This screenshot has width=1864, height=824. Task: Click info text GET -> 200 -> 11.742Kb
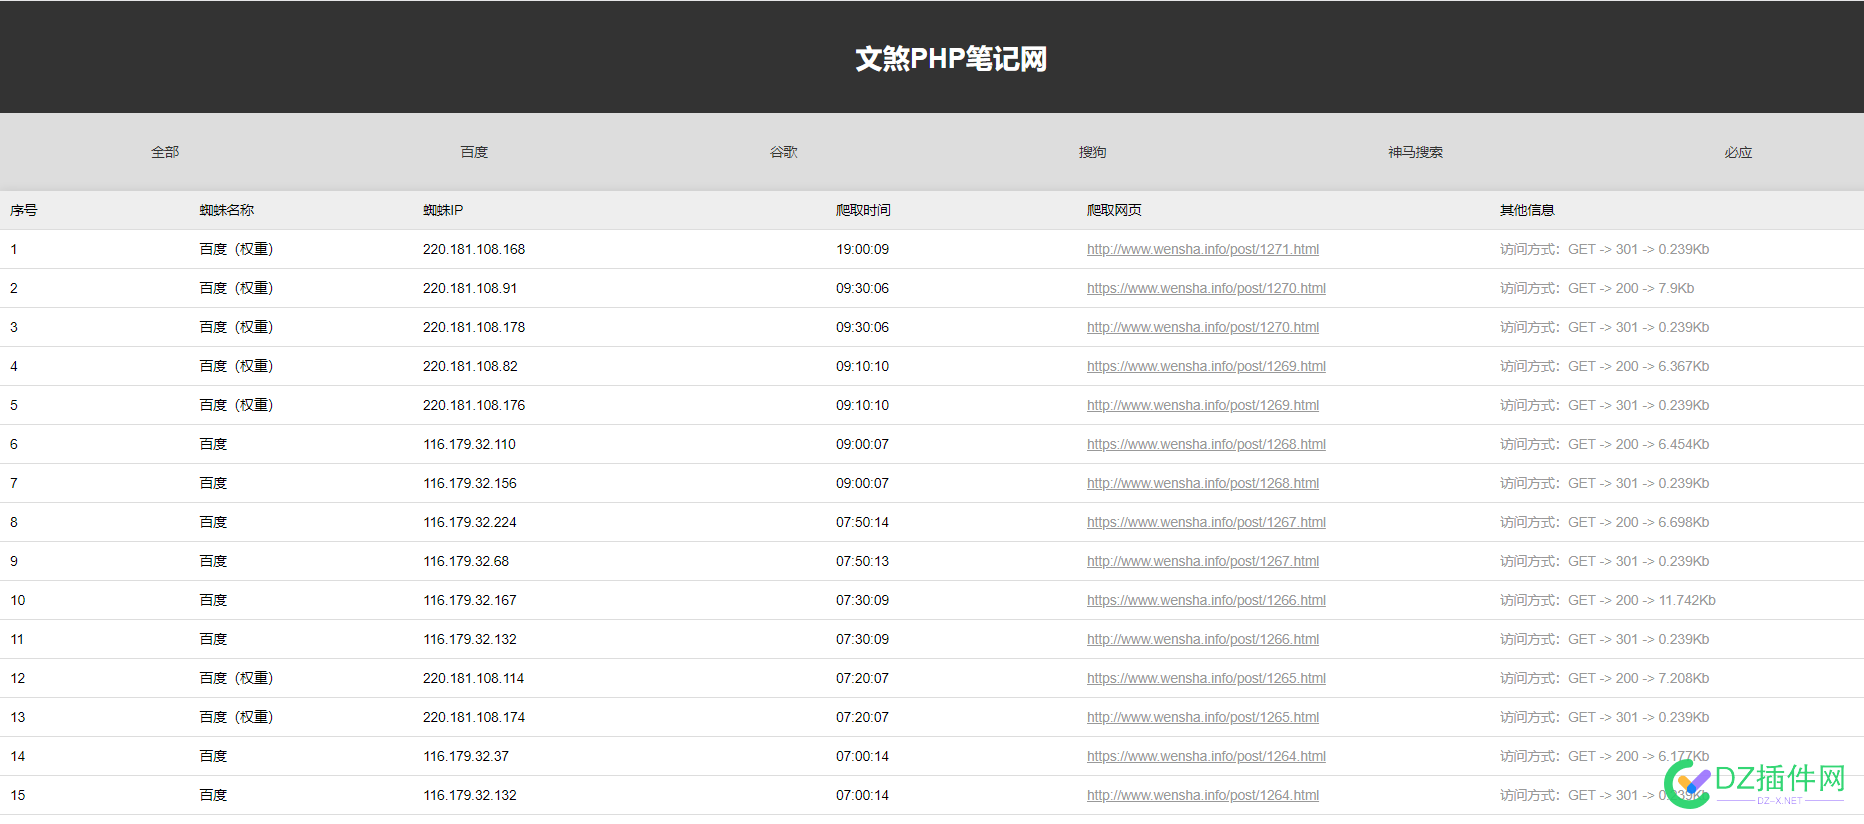click(x=1642, y=600)
